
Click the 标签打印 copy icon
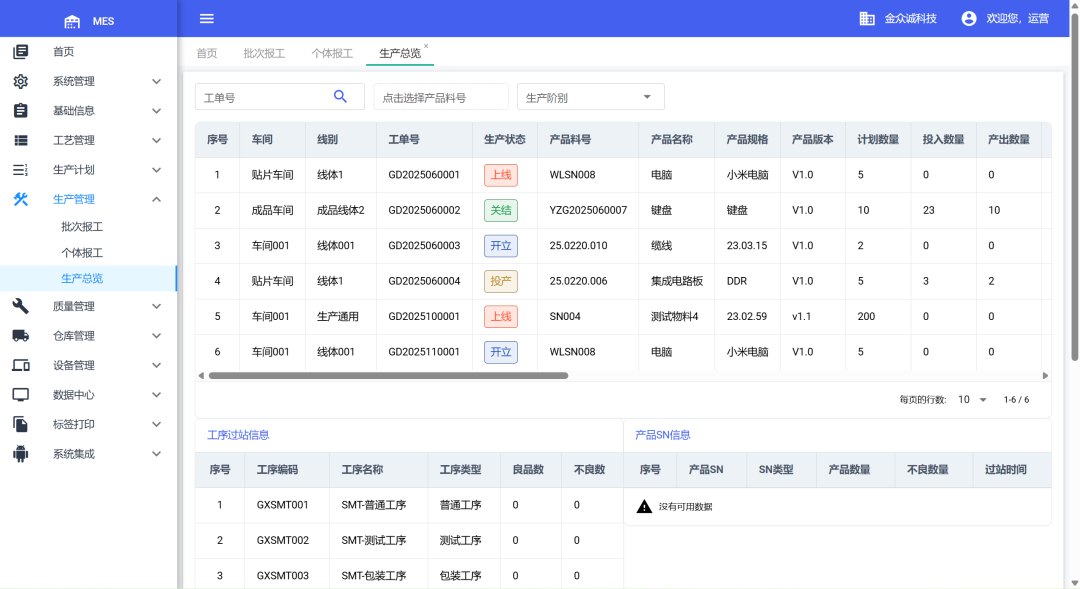(21, 424)
